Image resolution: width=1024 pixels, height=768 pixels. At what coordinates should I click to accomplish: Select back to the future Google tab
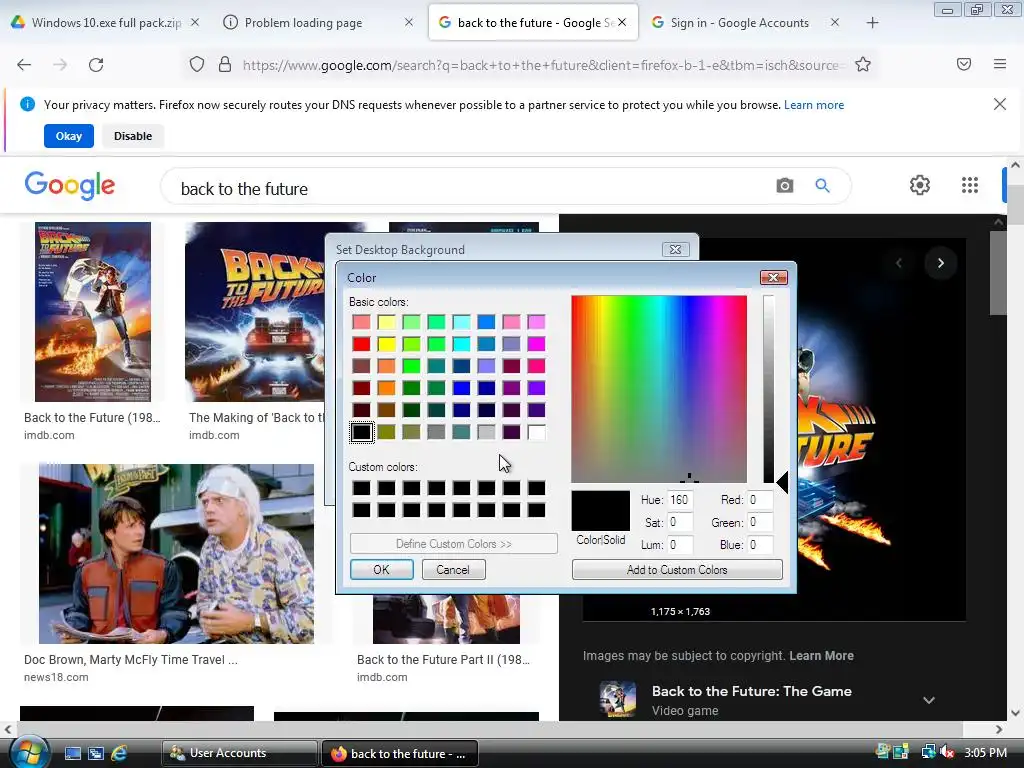[533, 23]
